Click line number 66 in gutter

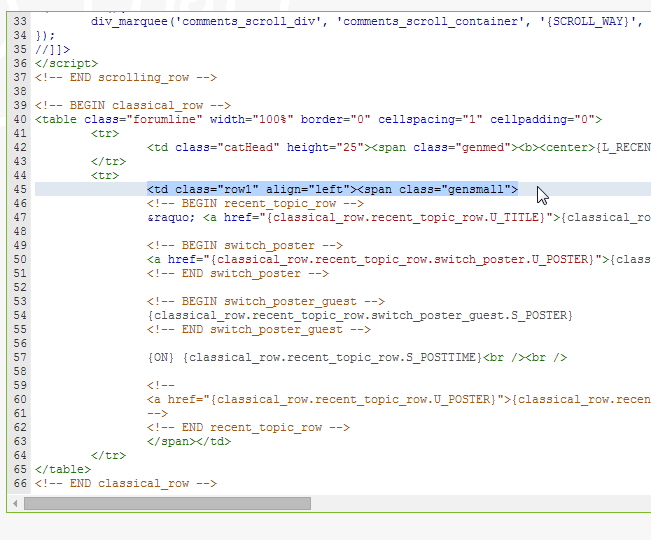(20, 484)
